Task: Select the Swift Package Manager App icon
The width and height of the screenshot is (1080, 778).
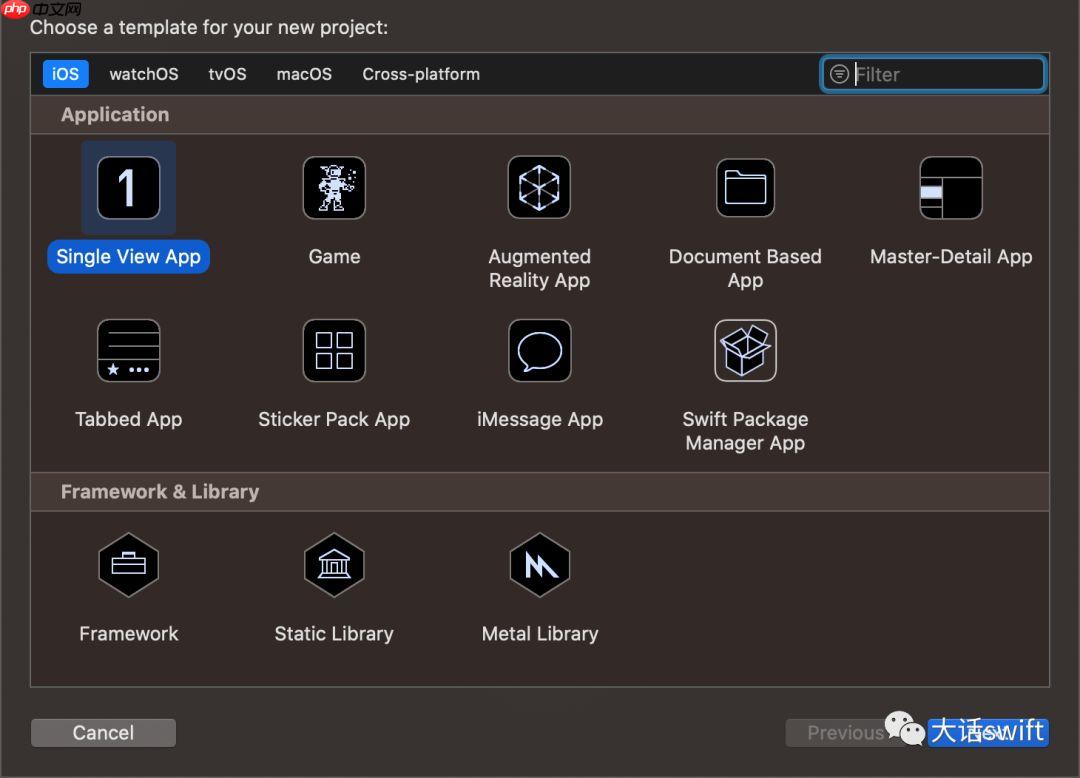Action: [x=745, y=351]
